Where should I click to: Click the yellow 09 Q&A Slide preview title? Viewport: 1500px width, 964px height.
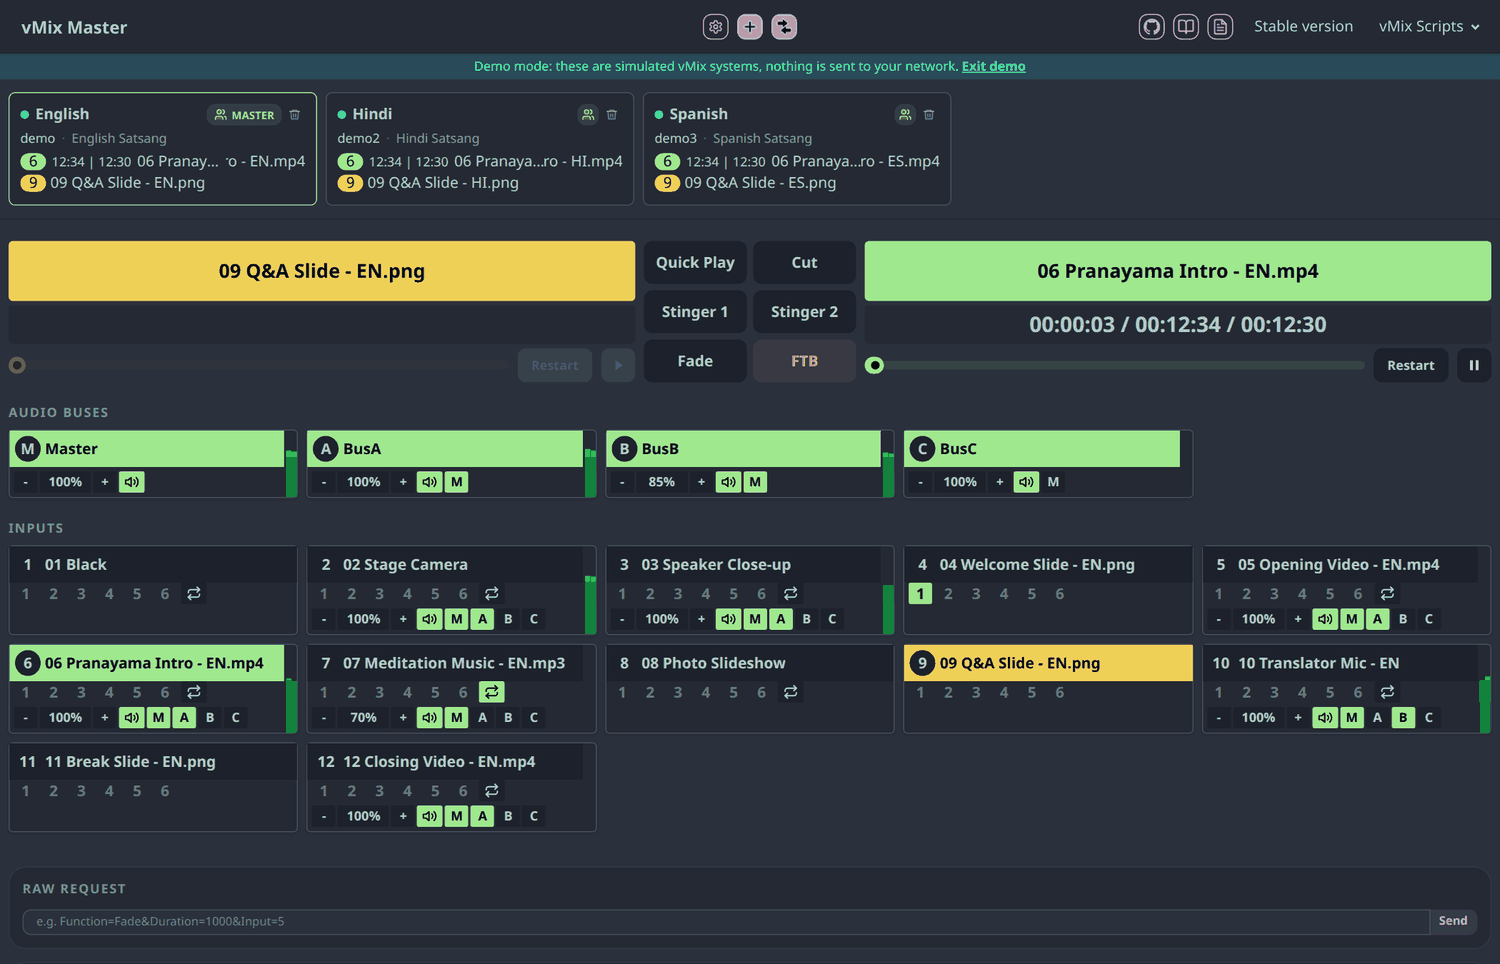(322, 271)
